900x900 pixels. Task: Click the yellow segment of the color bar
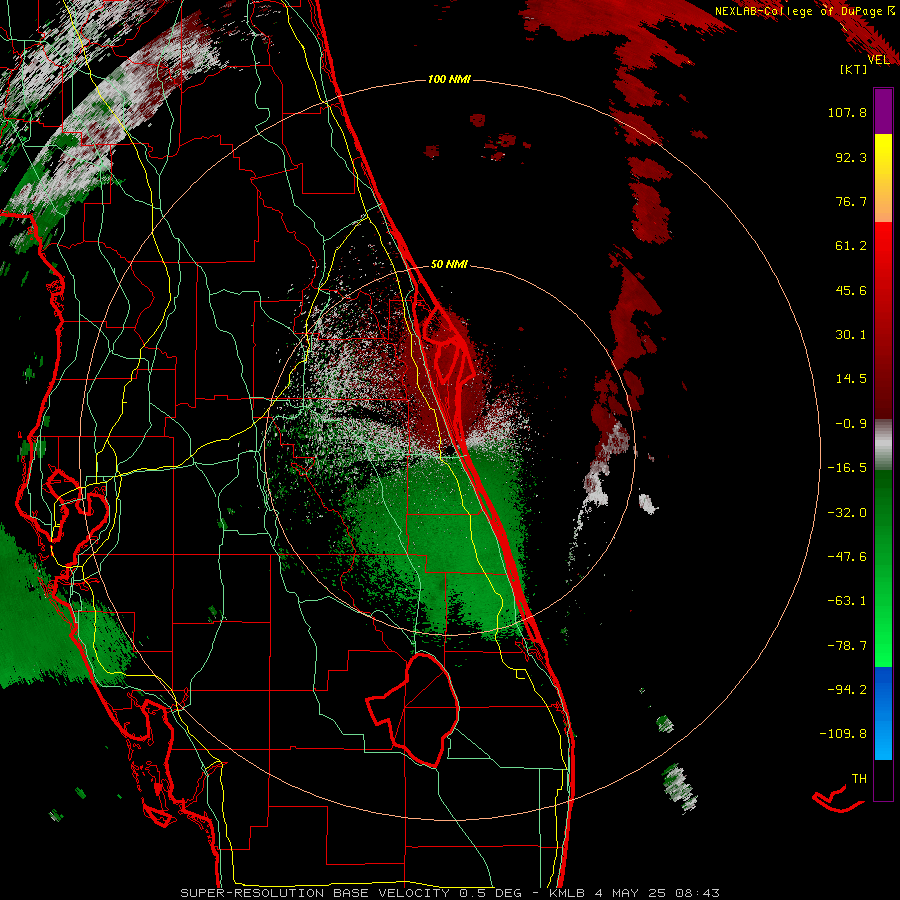click(883, 156)
